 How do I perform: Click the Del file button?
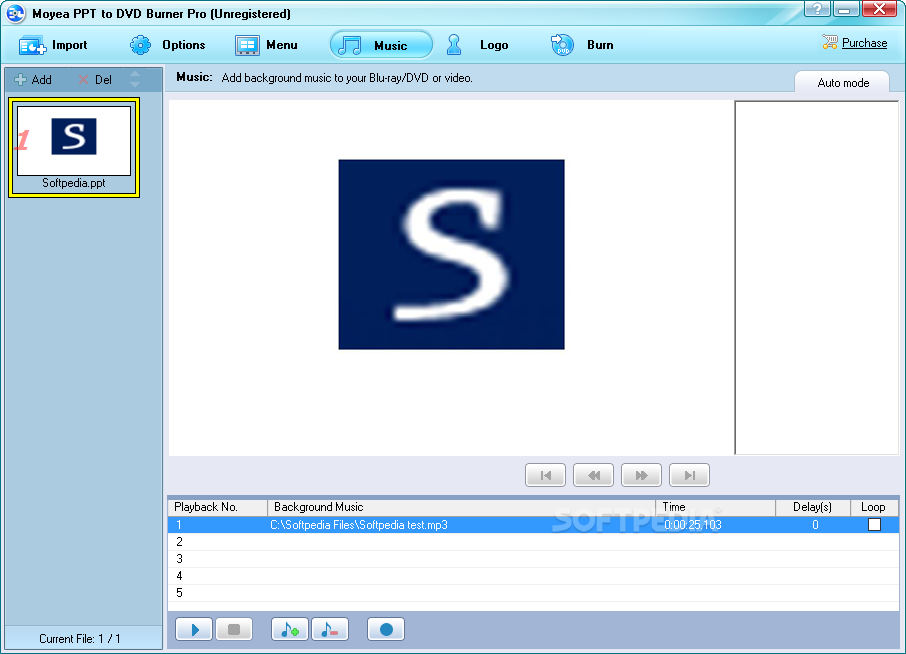(95, 80)
